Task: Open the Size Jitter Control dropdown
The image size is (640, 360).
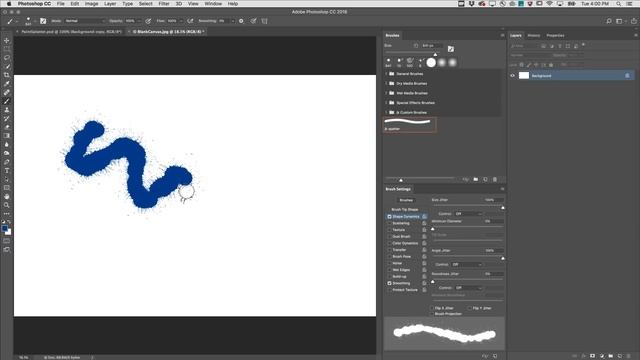Action: click(469, 213)
